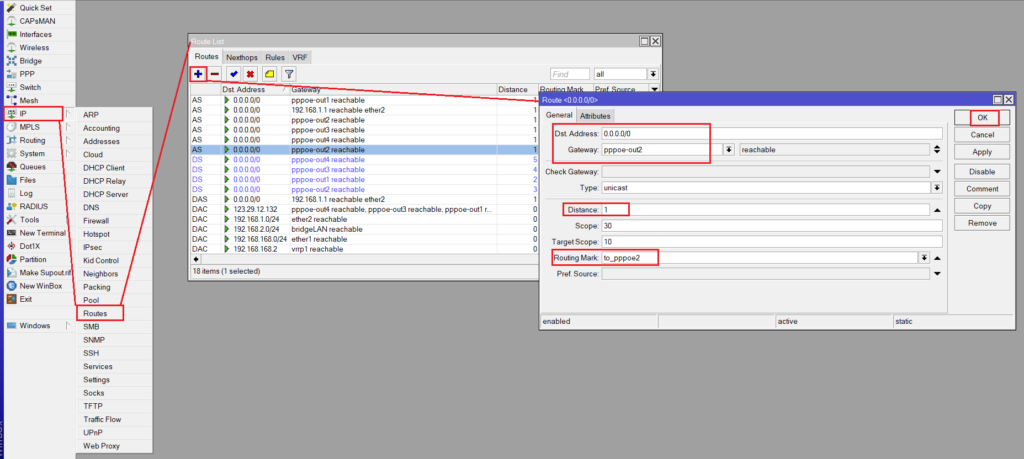Switch to the Nexthops tab
Image resolution: width=1024 pixels, height=459 pixels.
pos(241,58)
